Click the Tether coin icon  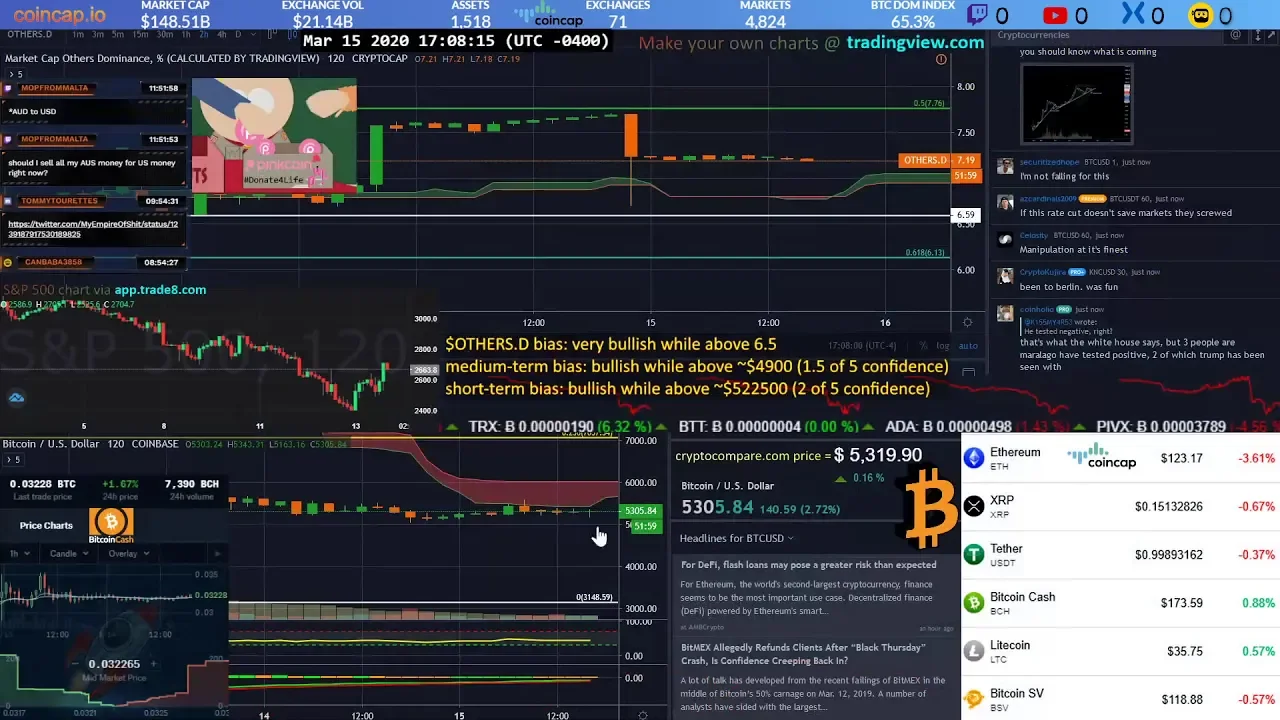point(974,554)
